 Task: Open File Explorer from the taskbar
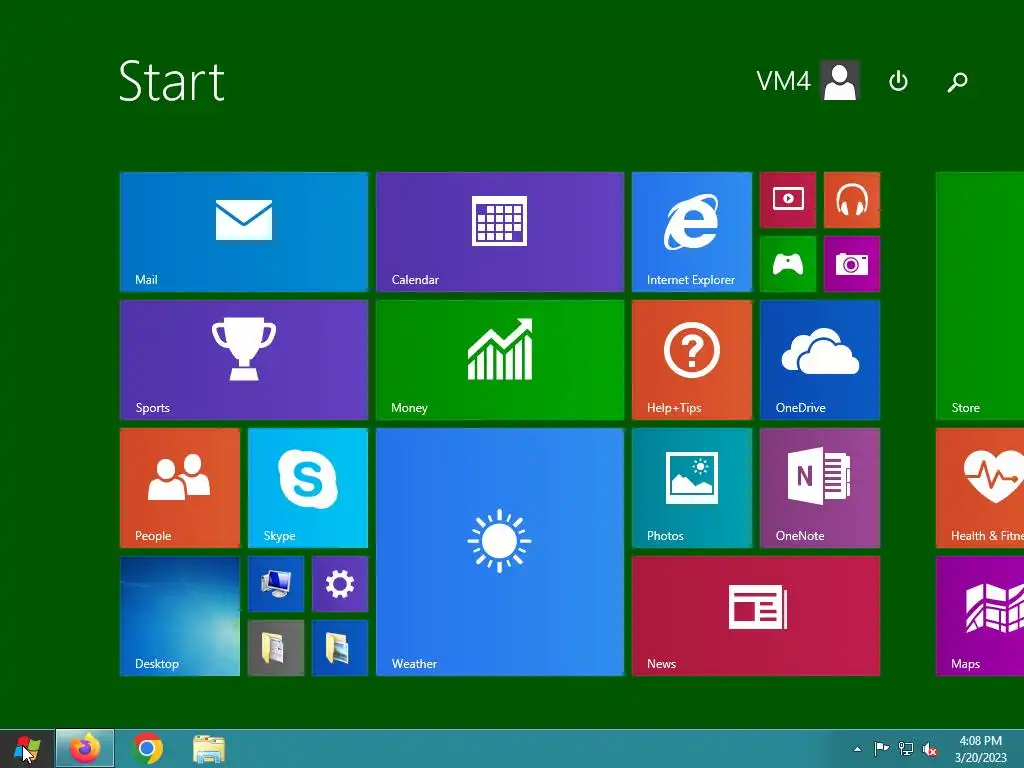(x=209, y=748)
